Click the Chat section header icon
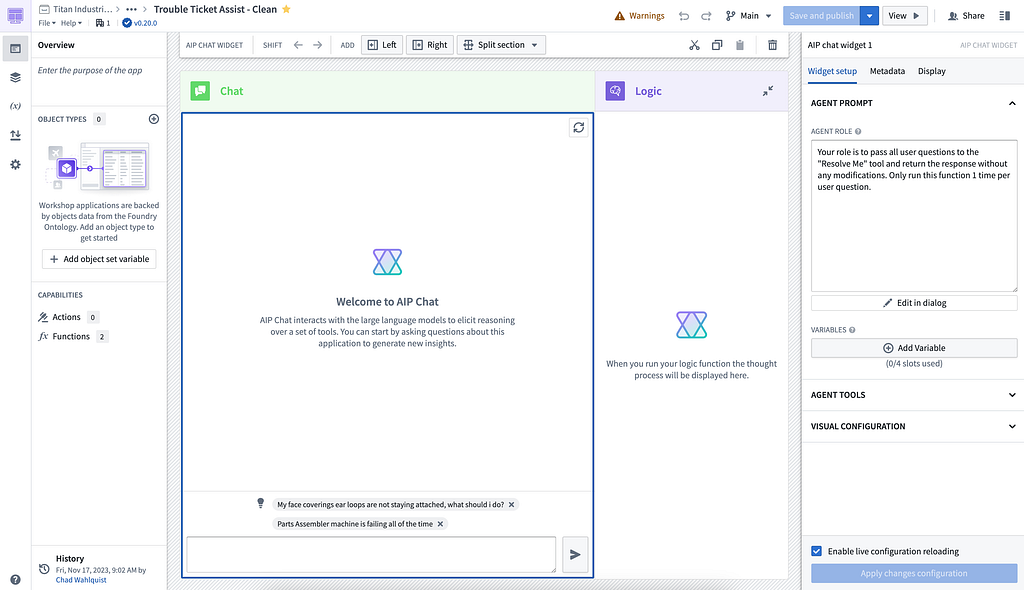The image size is (1024, 590). [x=200, y=91]
